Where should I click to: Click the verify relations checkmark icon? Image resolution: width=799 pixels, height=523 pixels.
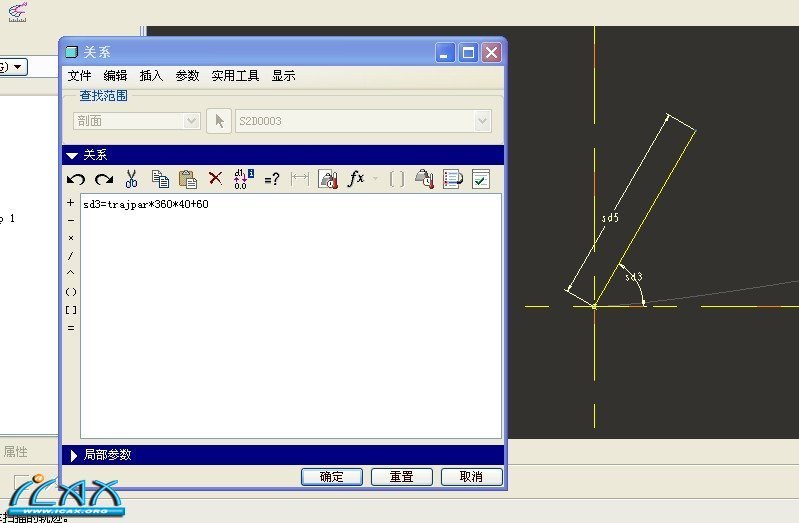pos(481,179)
